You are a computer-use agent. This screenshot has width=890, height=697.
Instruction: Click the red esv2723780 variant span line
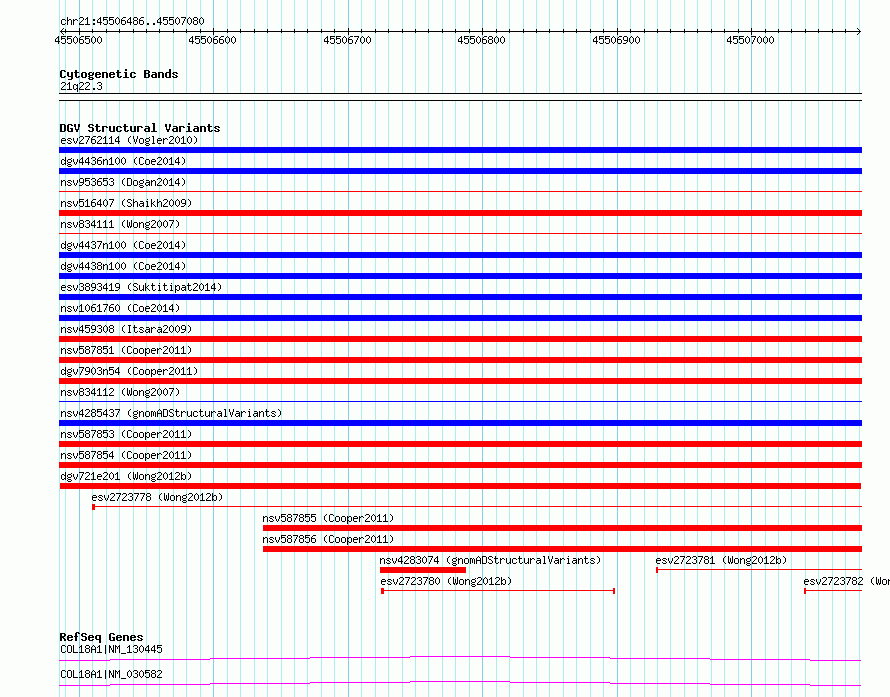498,591
